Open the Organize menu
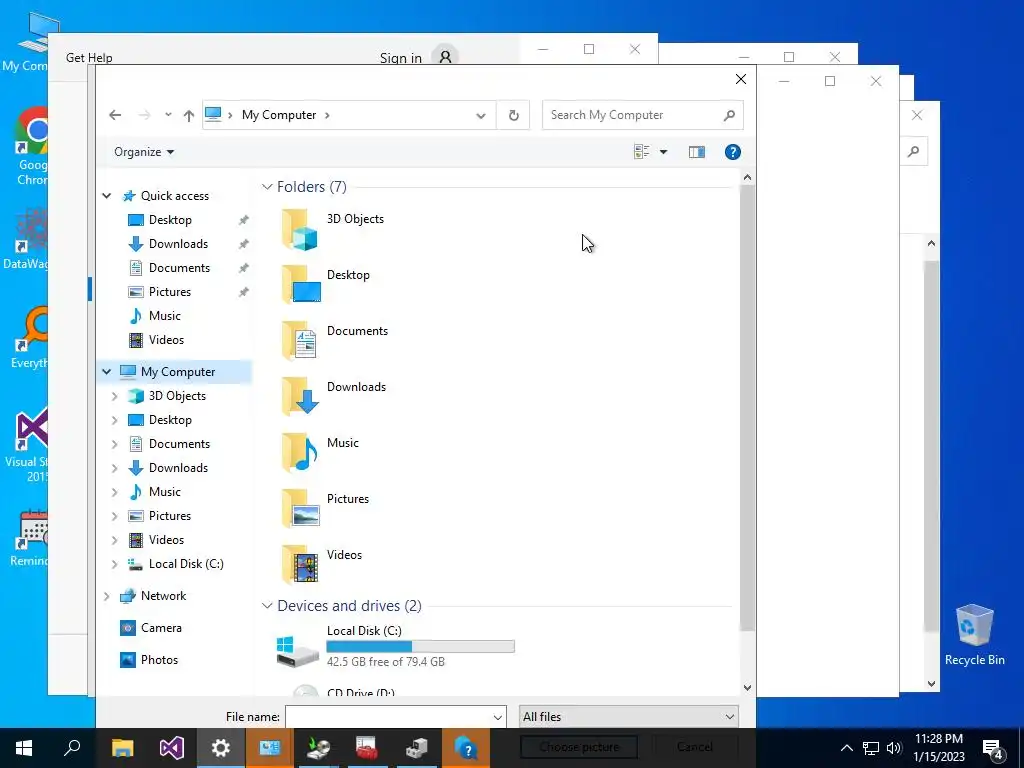 point(144,152)
